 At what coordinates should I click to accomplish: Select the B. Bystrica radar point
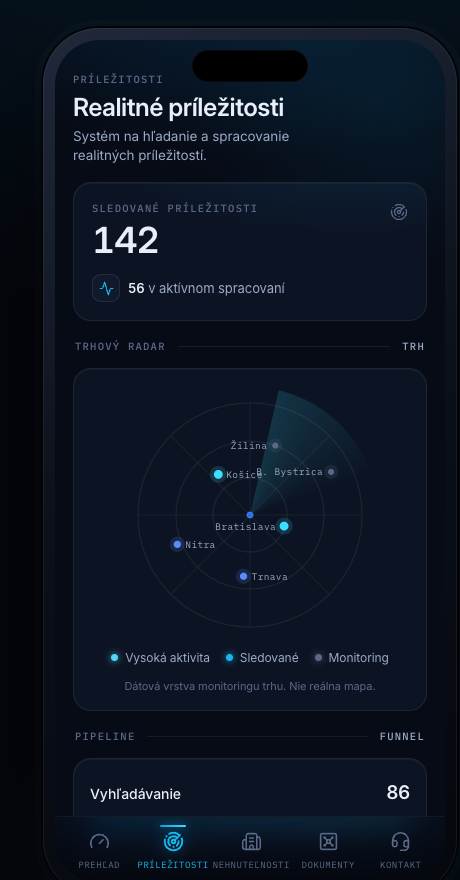point(331,472)
